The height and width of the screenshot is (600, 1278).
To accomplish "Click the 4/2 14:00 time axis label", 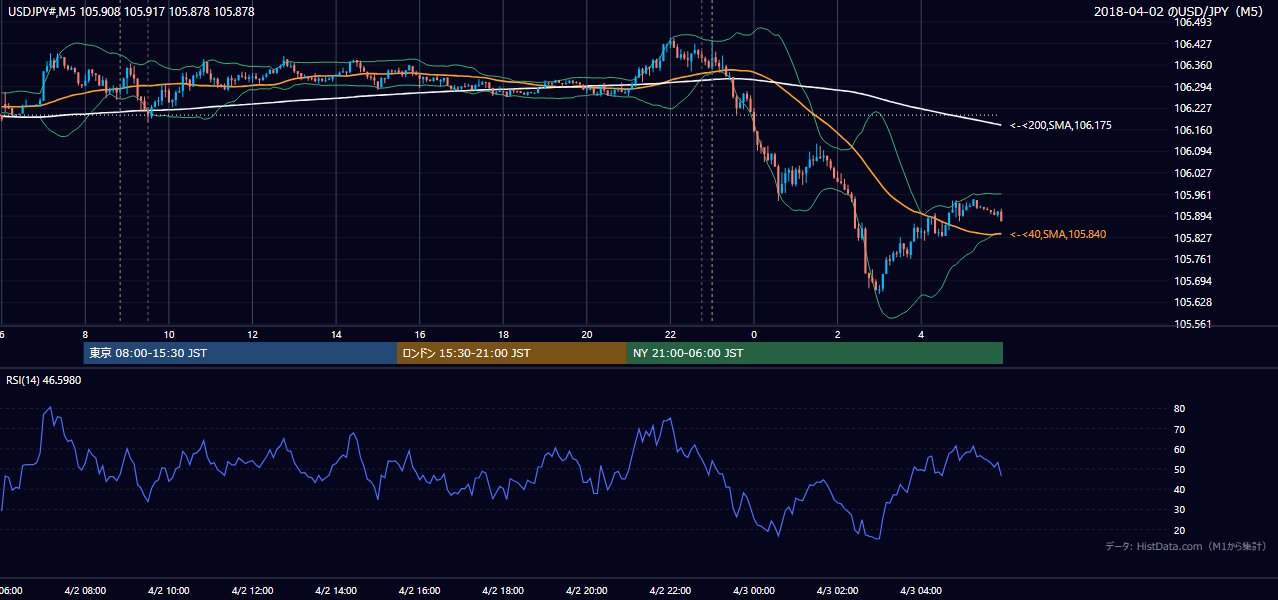I will (336, 591).
